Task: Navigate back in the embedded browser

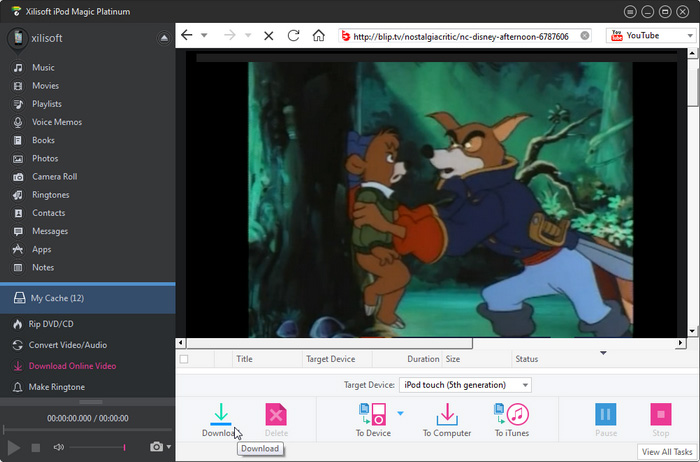Action: pos(187,36)
